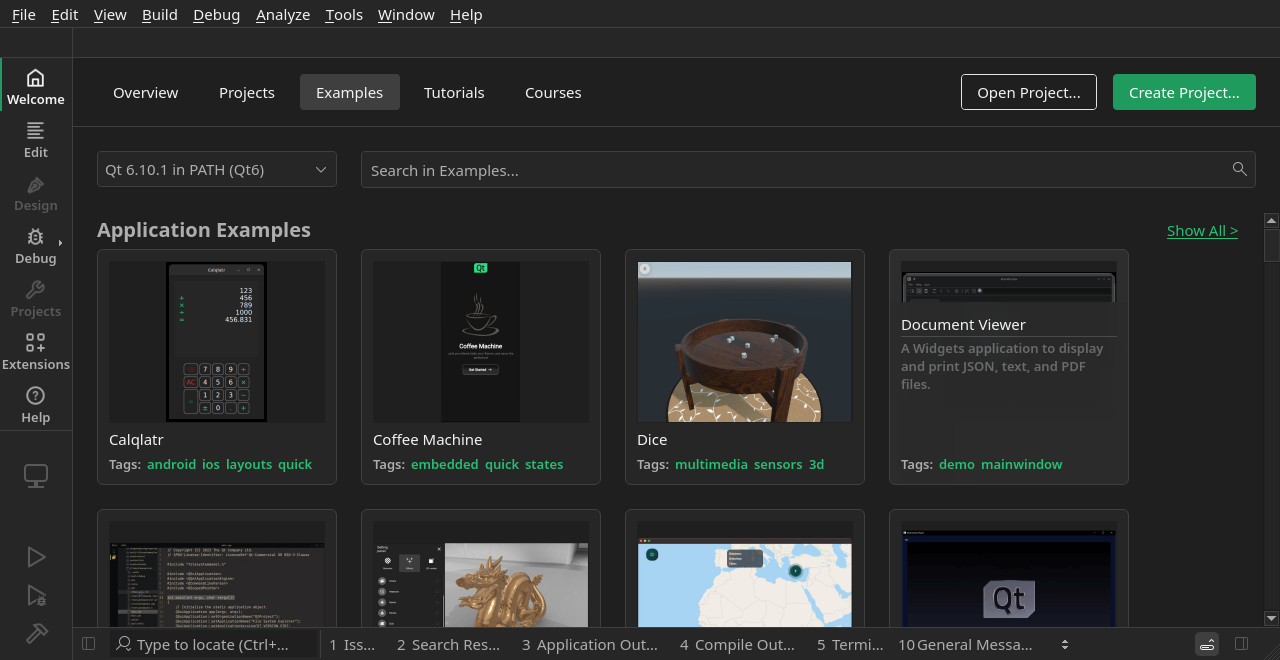Open the Tools menu
This screenshot has height=660, width=1280.
click(x=344, y=14)
